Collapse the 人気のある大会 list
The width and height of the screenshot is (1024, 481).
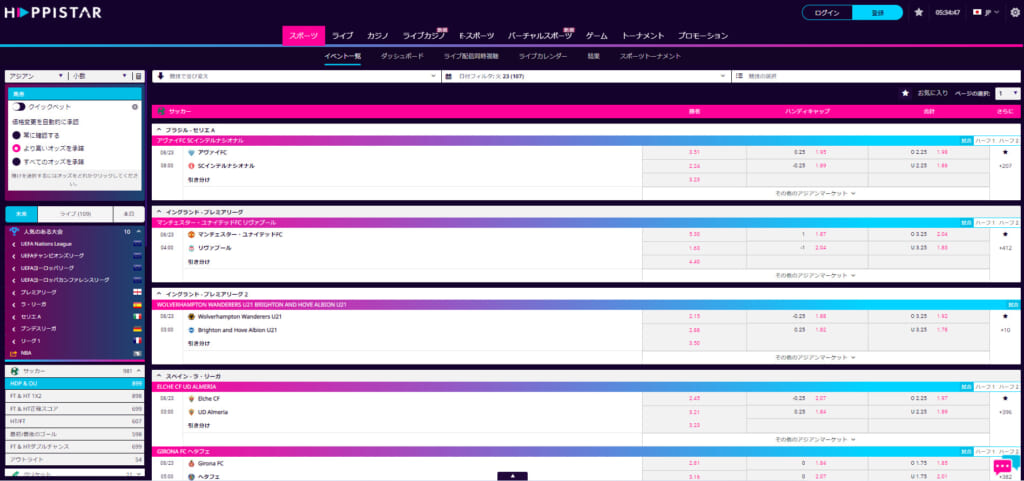[x=138, y=232]
